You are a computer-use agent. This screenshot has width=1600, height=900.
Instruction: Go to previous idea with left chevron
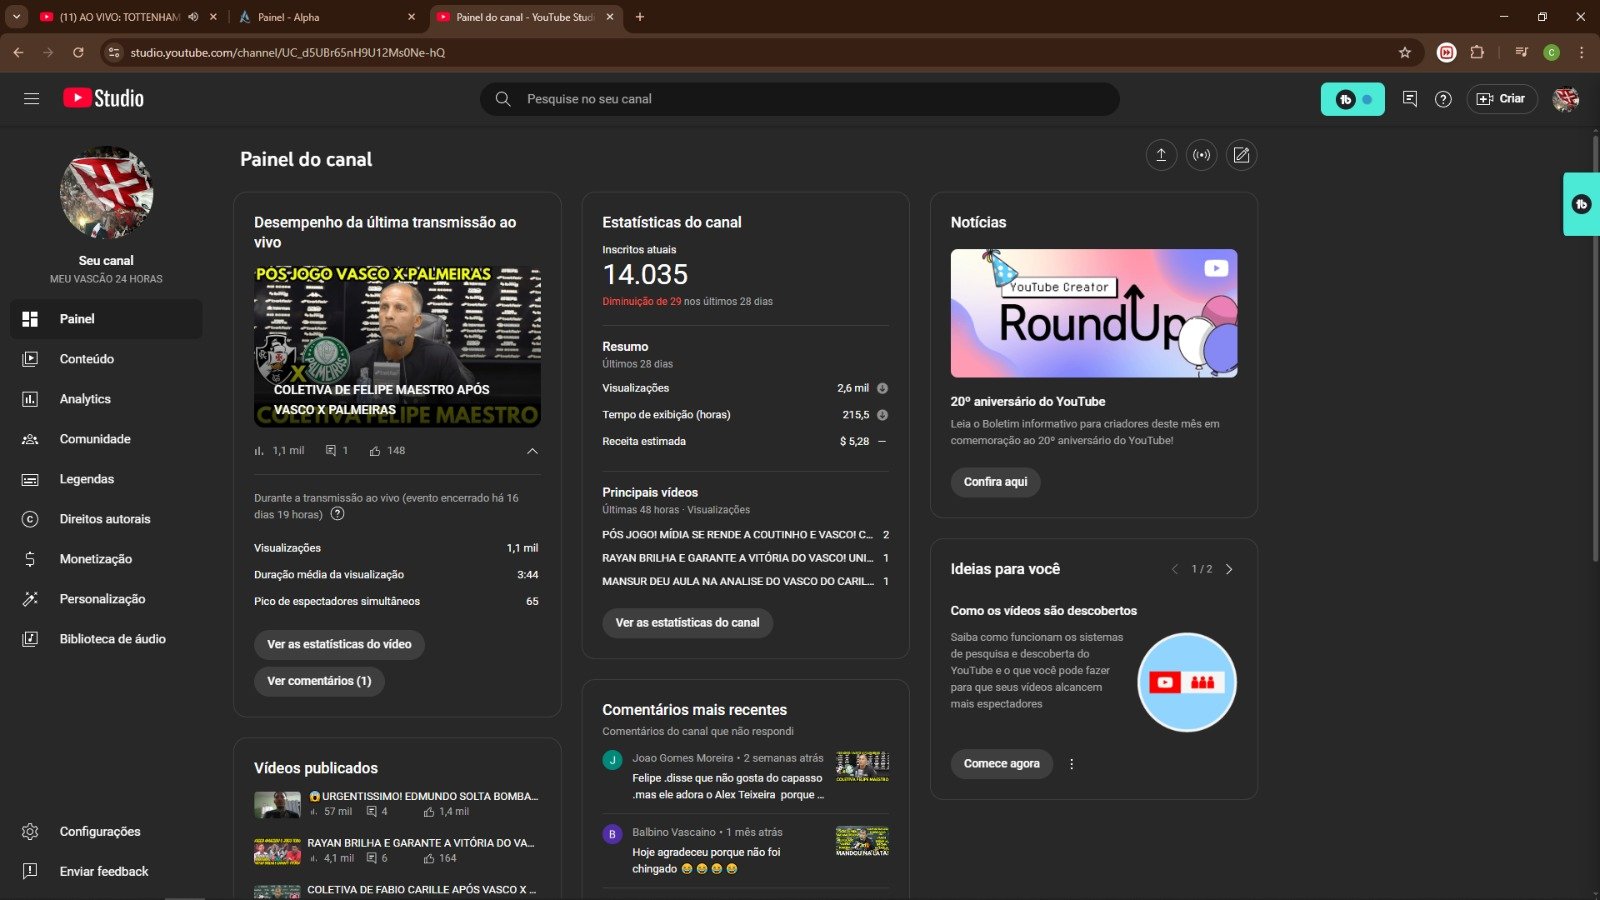[1175, 569]
